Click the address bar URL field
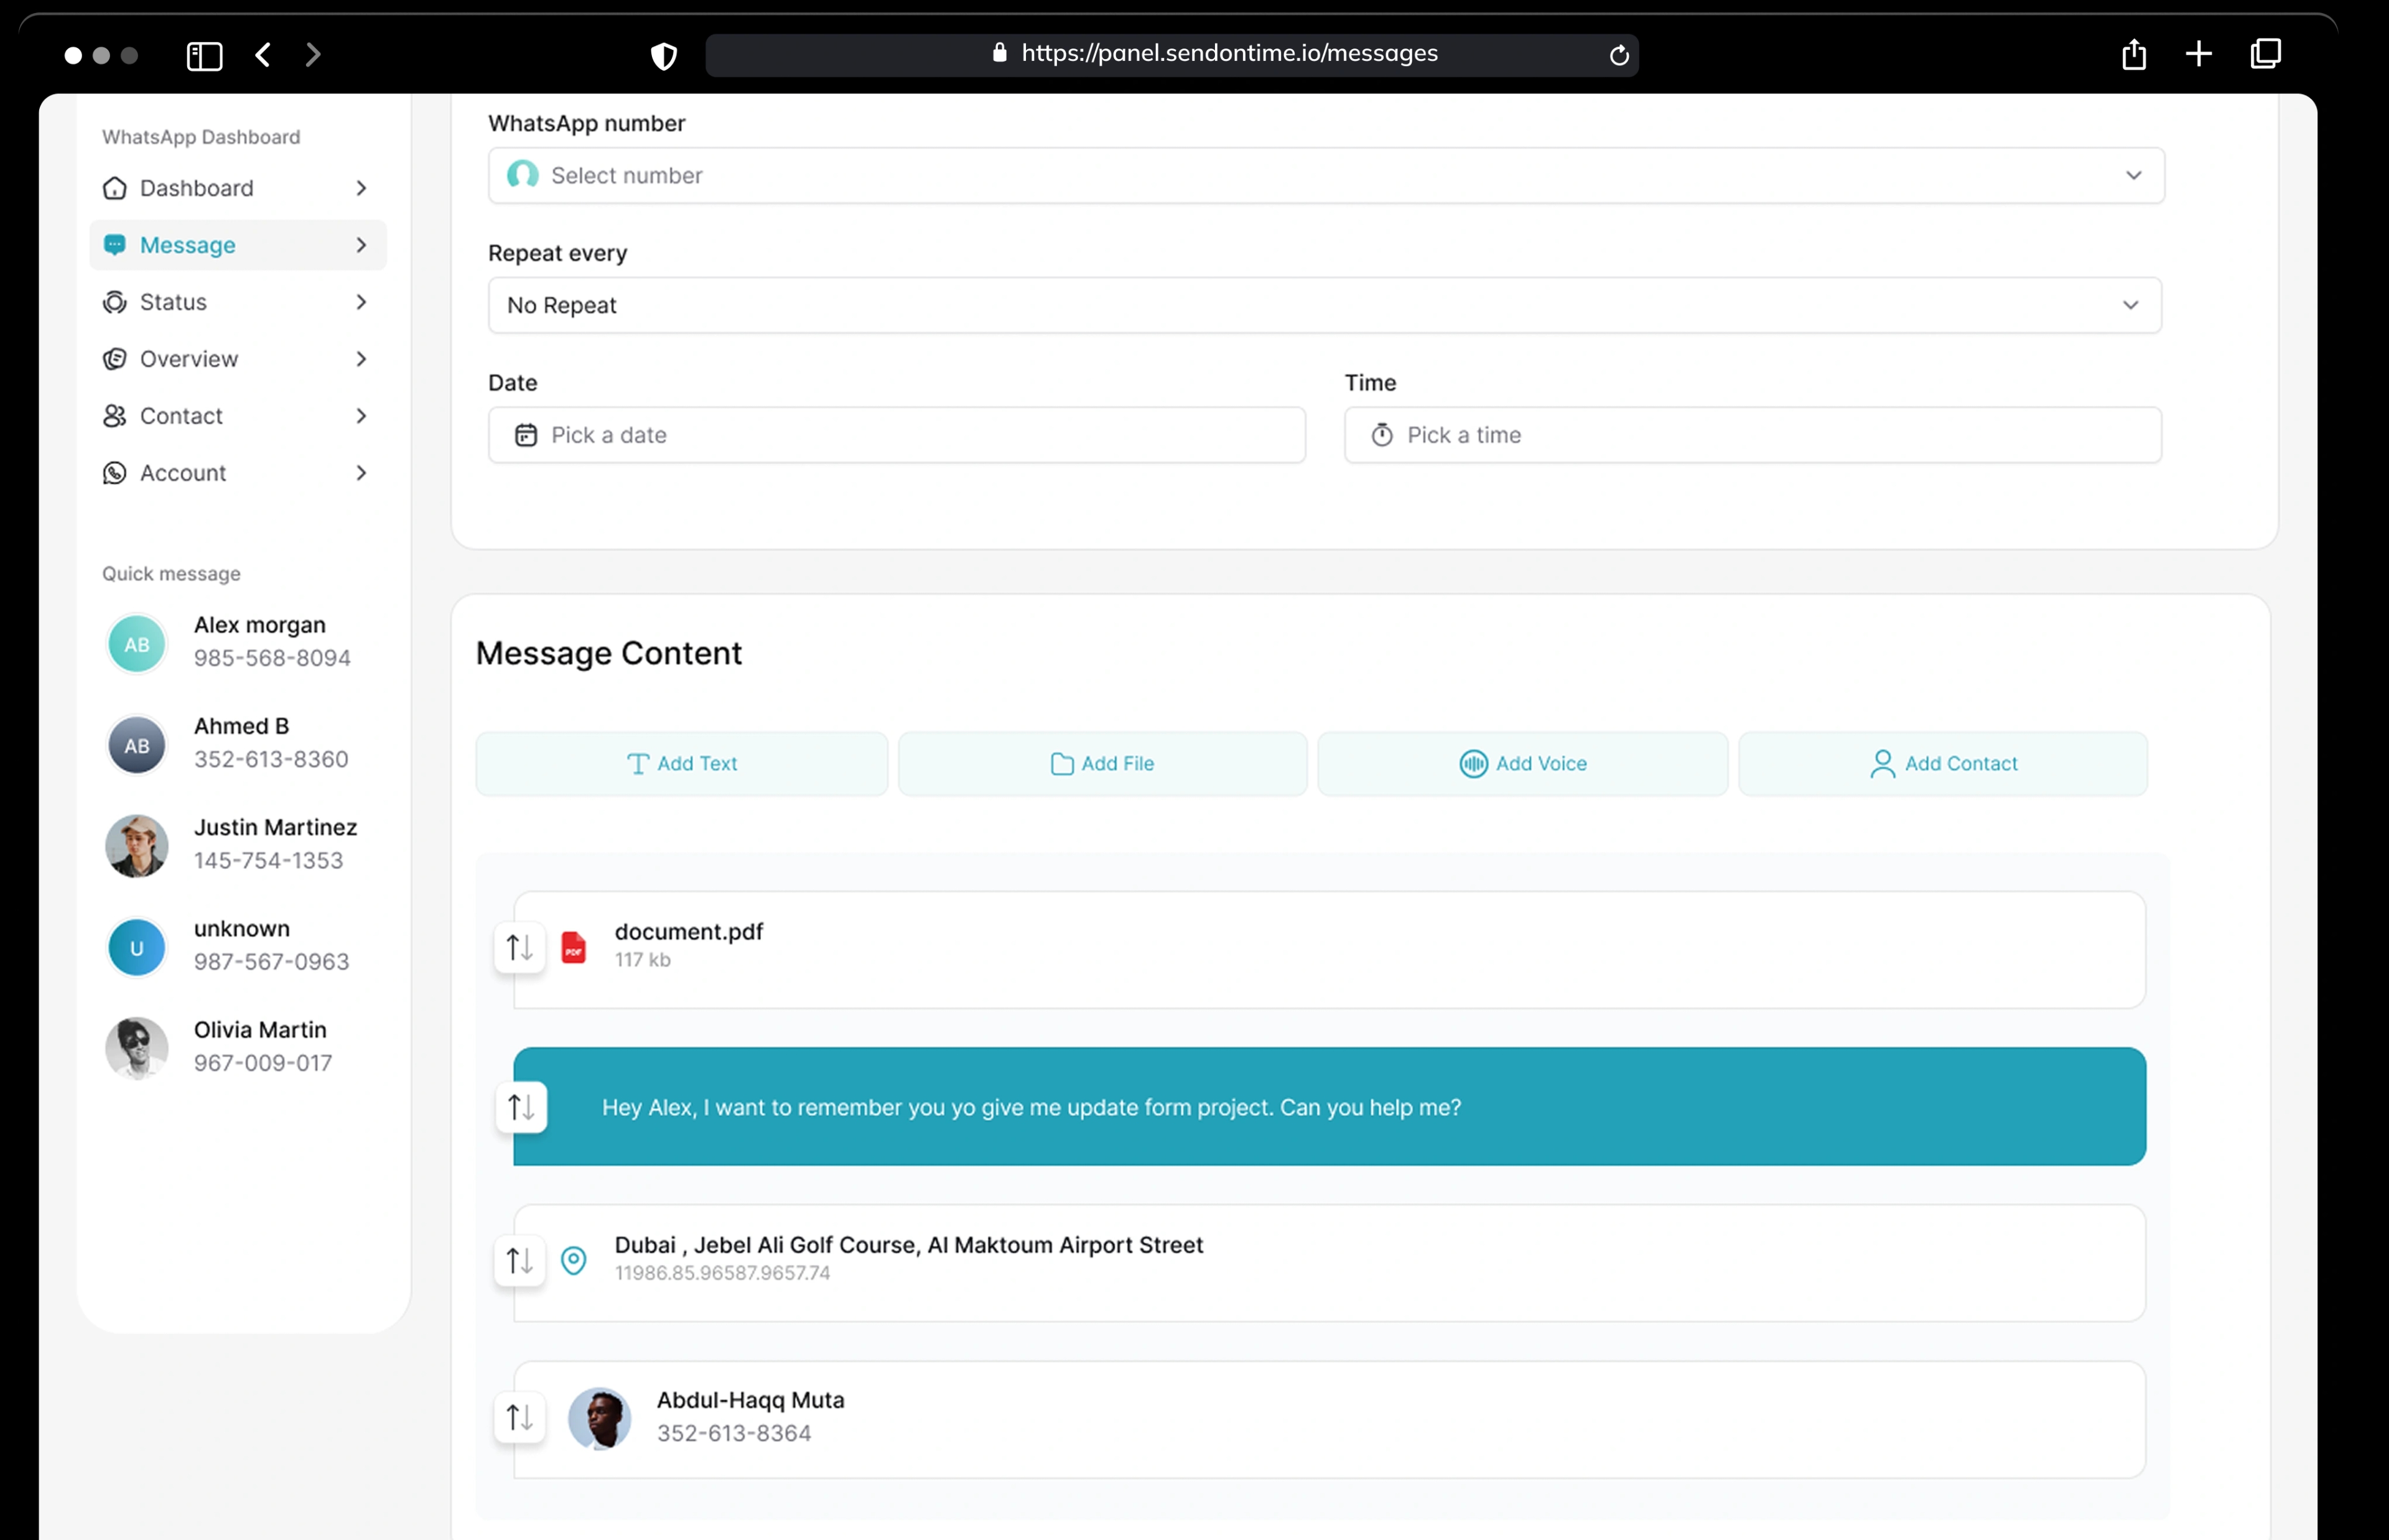 pos(1171,54)
